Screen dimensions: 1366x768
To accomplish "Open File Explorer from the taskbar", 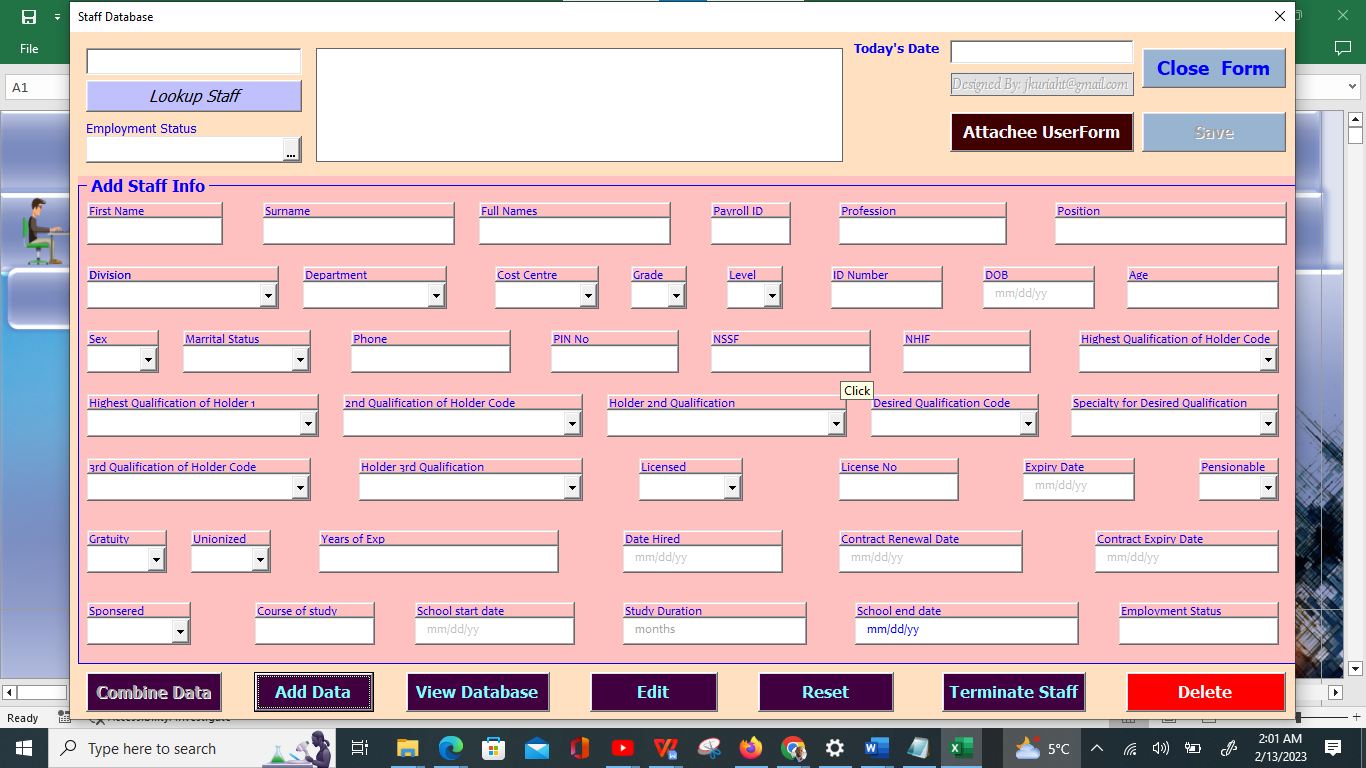I will (407, 748).
